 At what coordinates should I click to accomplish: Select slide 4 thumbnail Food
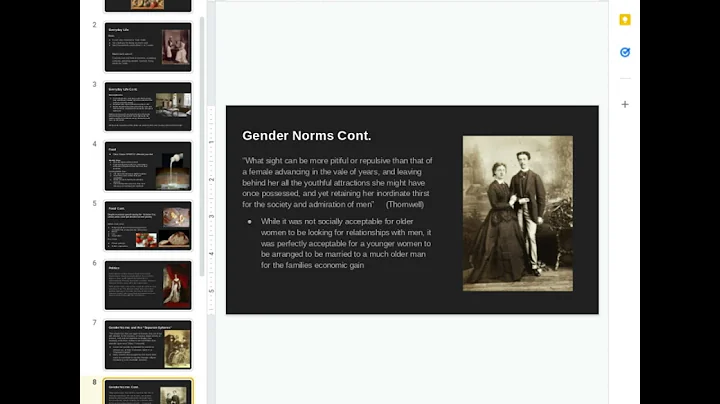coord(148,166)
